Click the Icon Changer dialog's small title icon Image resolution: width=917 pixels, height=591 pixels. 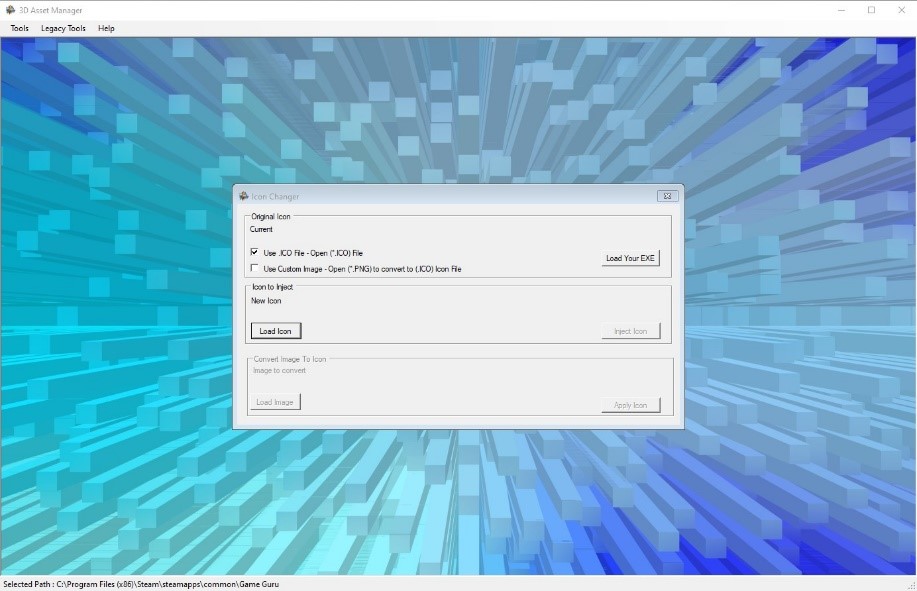pyautogui.click(x=244, y=196)
